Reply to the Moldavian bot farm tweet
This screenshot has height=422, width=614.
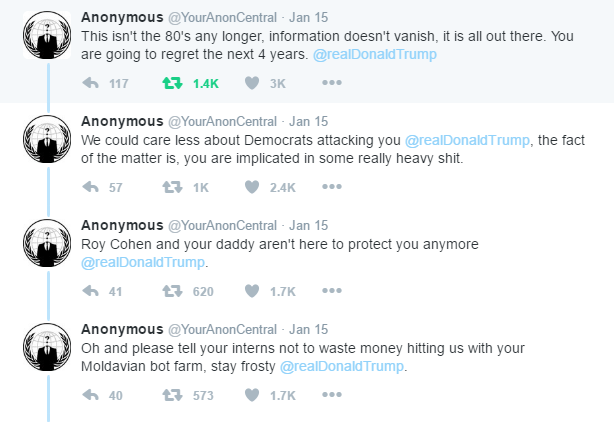[x=90, y=395]
